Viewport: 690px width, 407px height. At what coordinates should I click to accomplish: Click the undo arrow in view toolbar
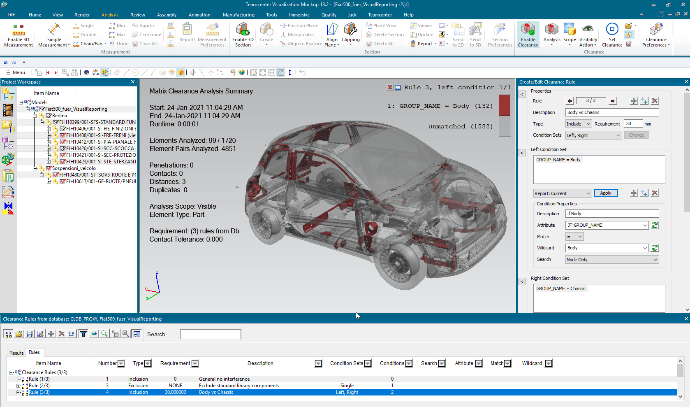tap(302, 72)
